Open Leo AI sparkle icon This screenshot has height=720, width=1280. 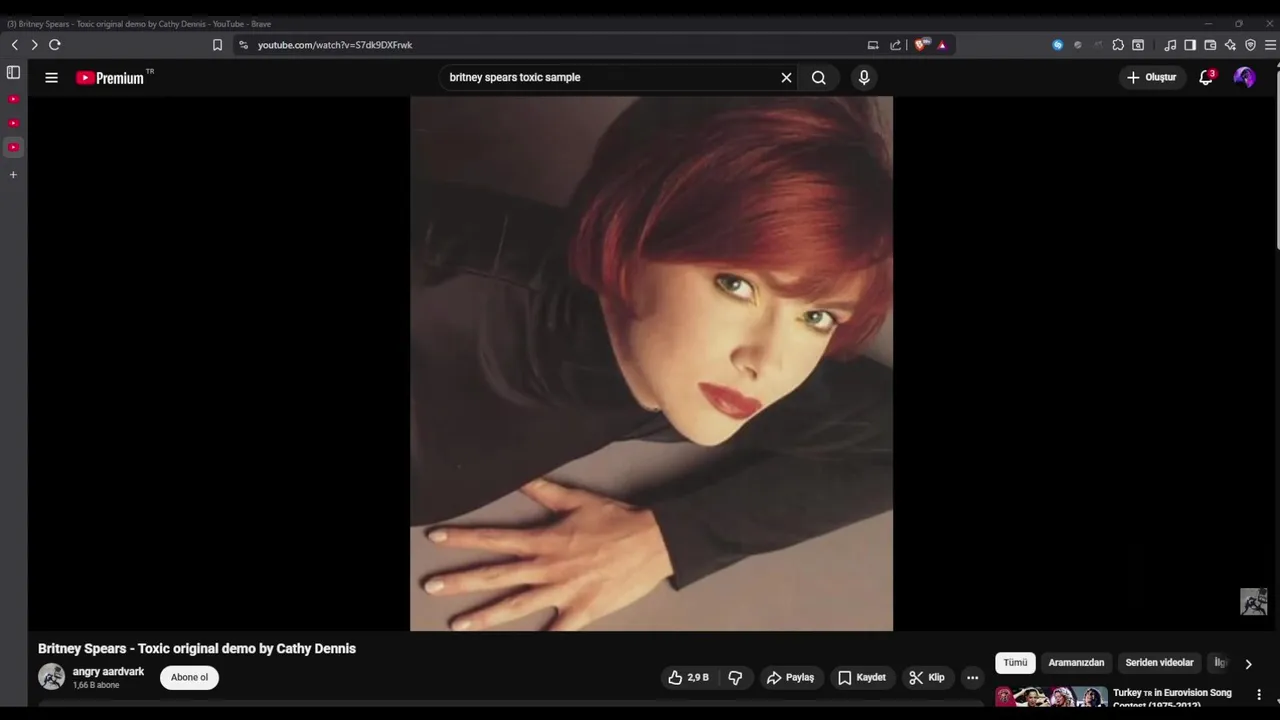click(x=1230, y=45)
